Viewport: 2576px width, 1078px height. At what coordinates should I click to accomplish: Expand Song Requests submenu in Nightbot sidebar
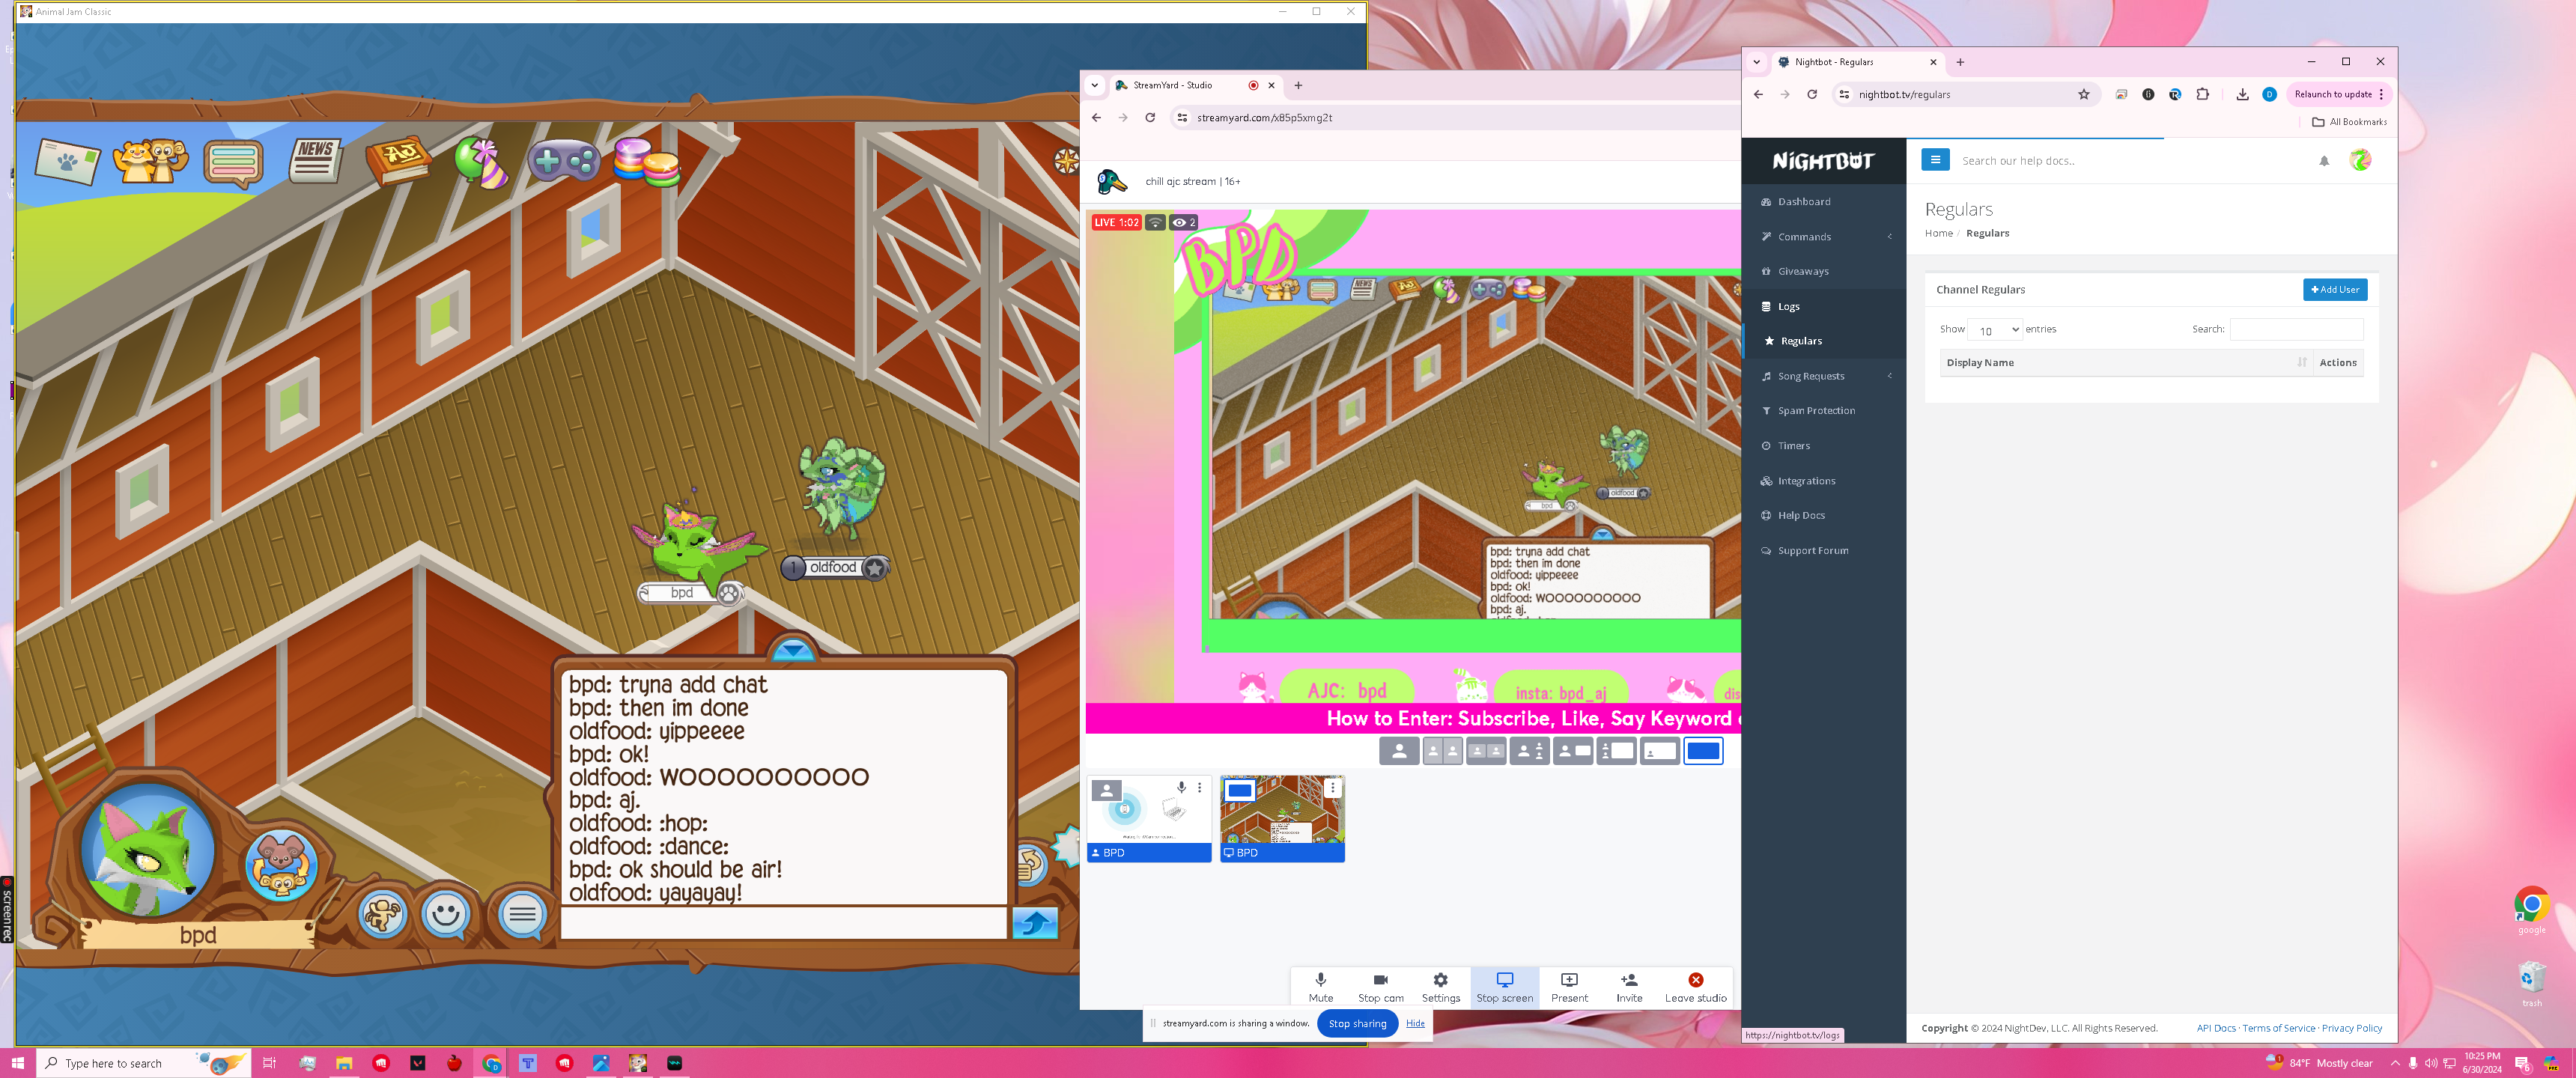pyautogui.click(x=1824, y=376)
